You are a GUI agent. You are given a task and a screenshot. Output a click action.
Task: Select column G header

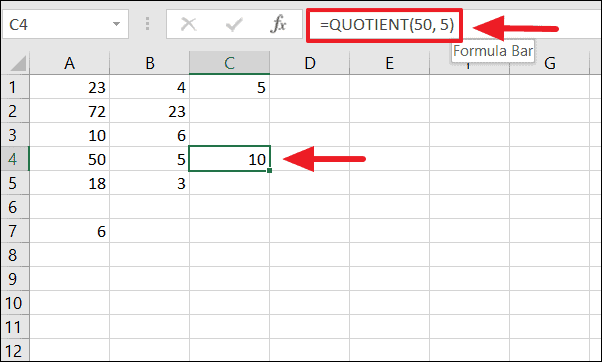pos(549,63)
